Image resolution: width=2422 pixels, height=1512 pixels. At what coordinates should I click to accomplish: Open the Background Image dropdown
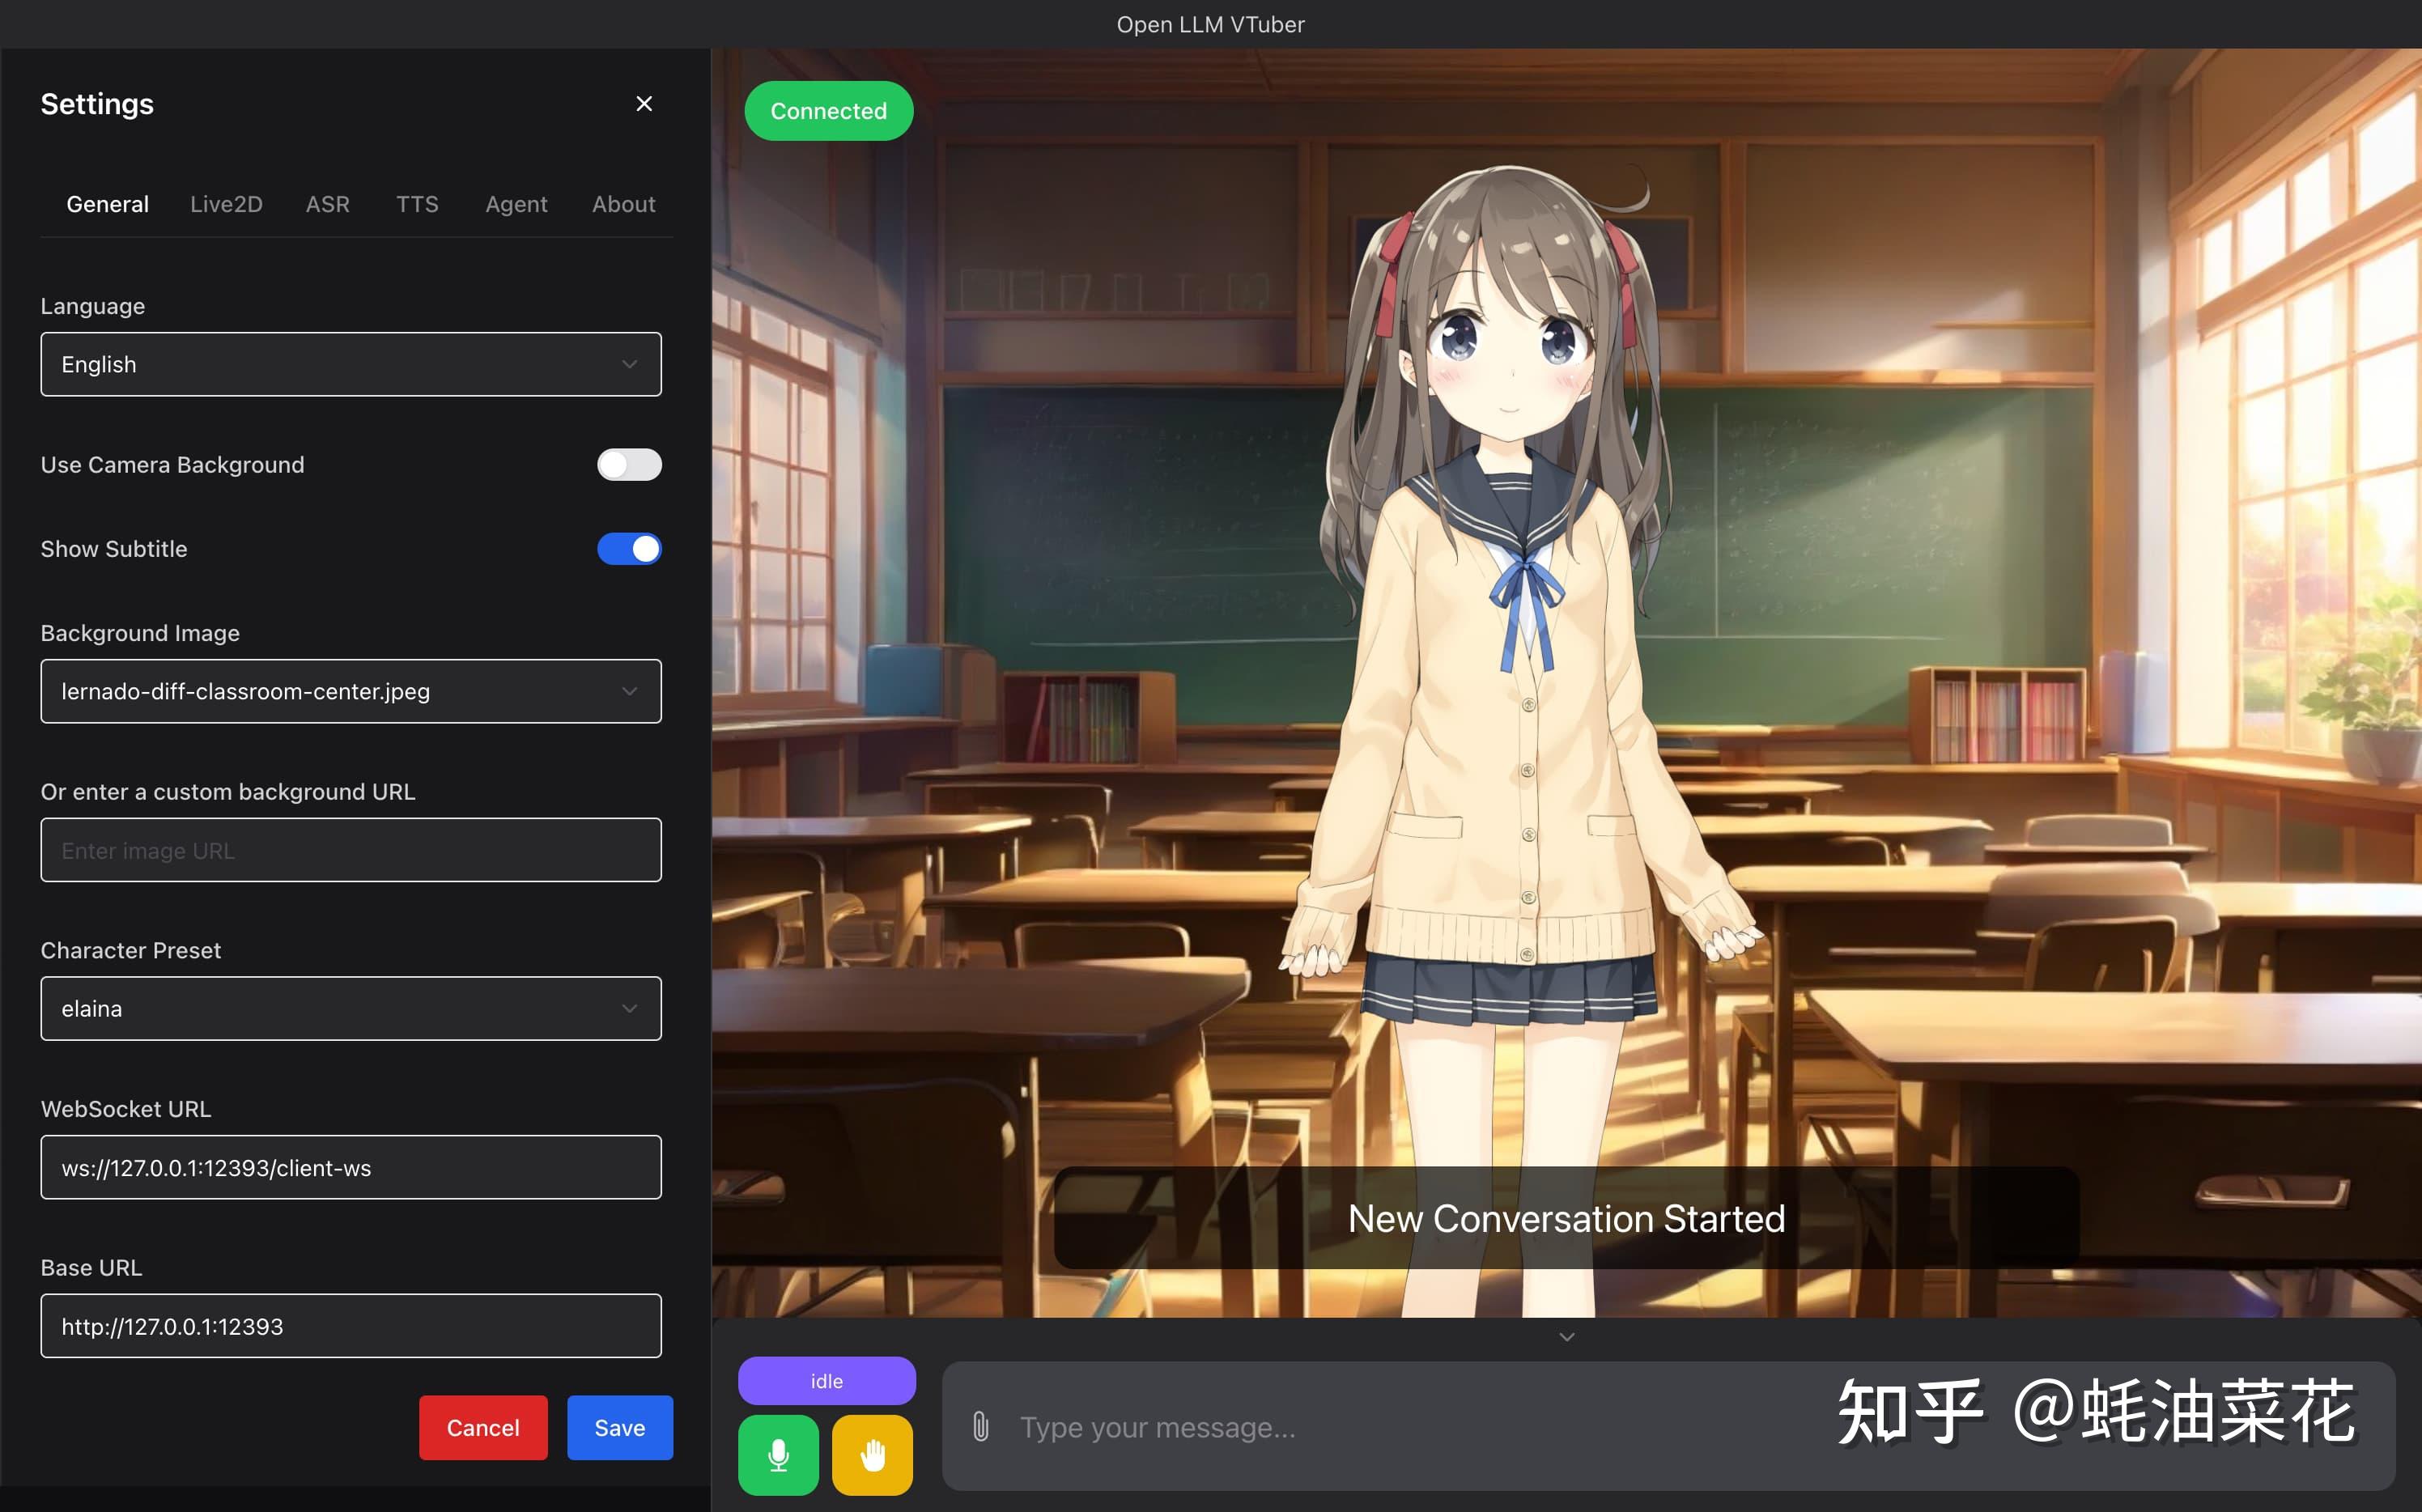pos(351,691)
